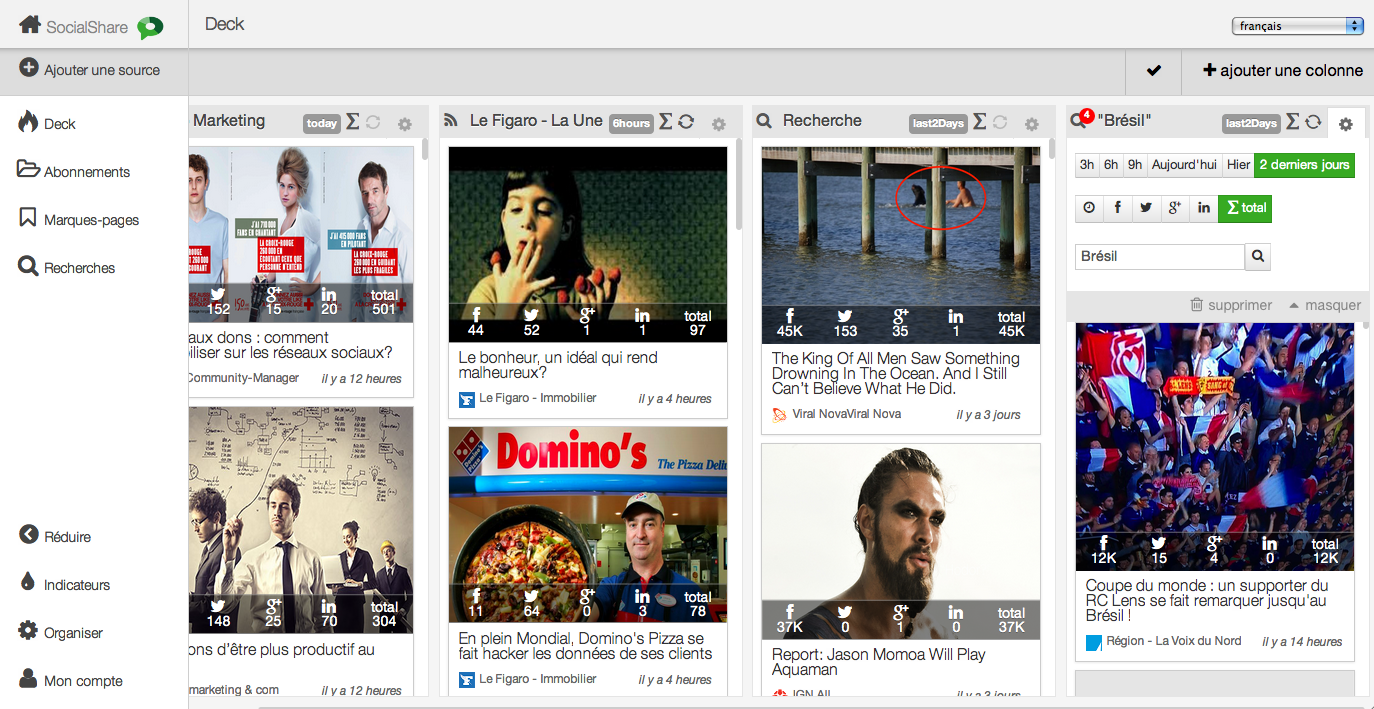1374x709 pixels.
Task: Click the RSS icon of Le Figaro column
Action: [451, 121]
